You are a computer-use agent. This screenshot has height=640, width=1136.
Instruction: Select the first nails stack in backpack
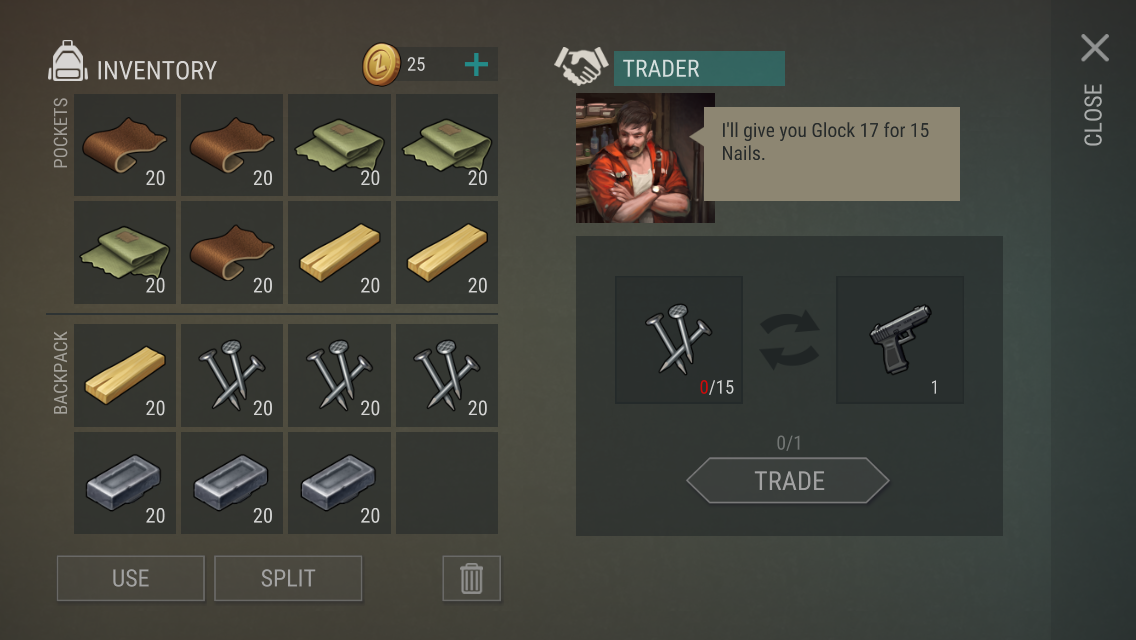coord(232,375)
